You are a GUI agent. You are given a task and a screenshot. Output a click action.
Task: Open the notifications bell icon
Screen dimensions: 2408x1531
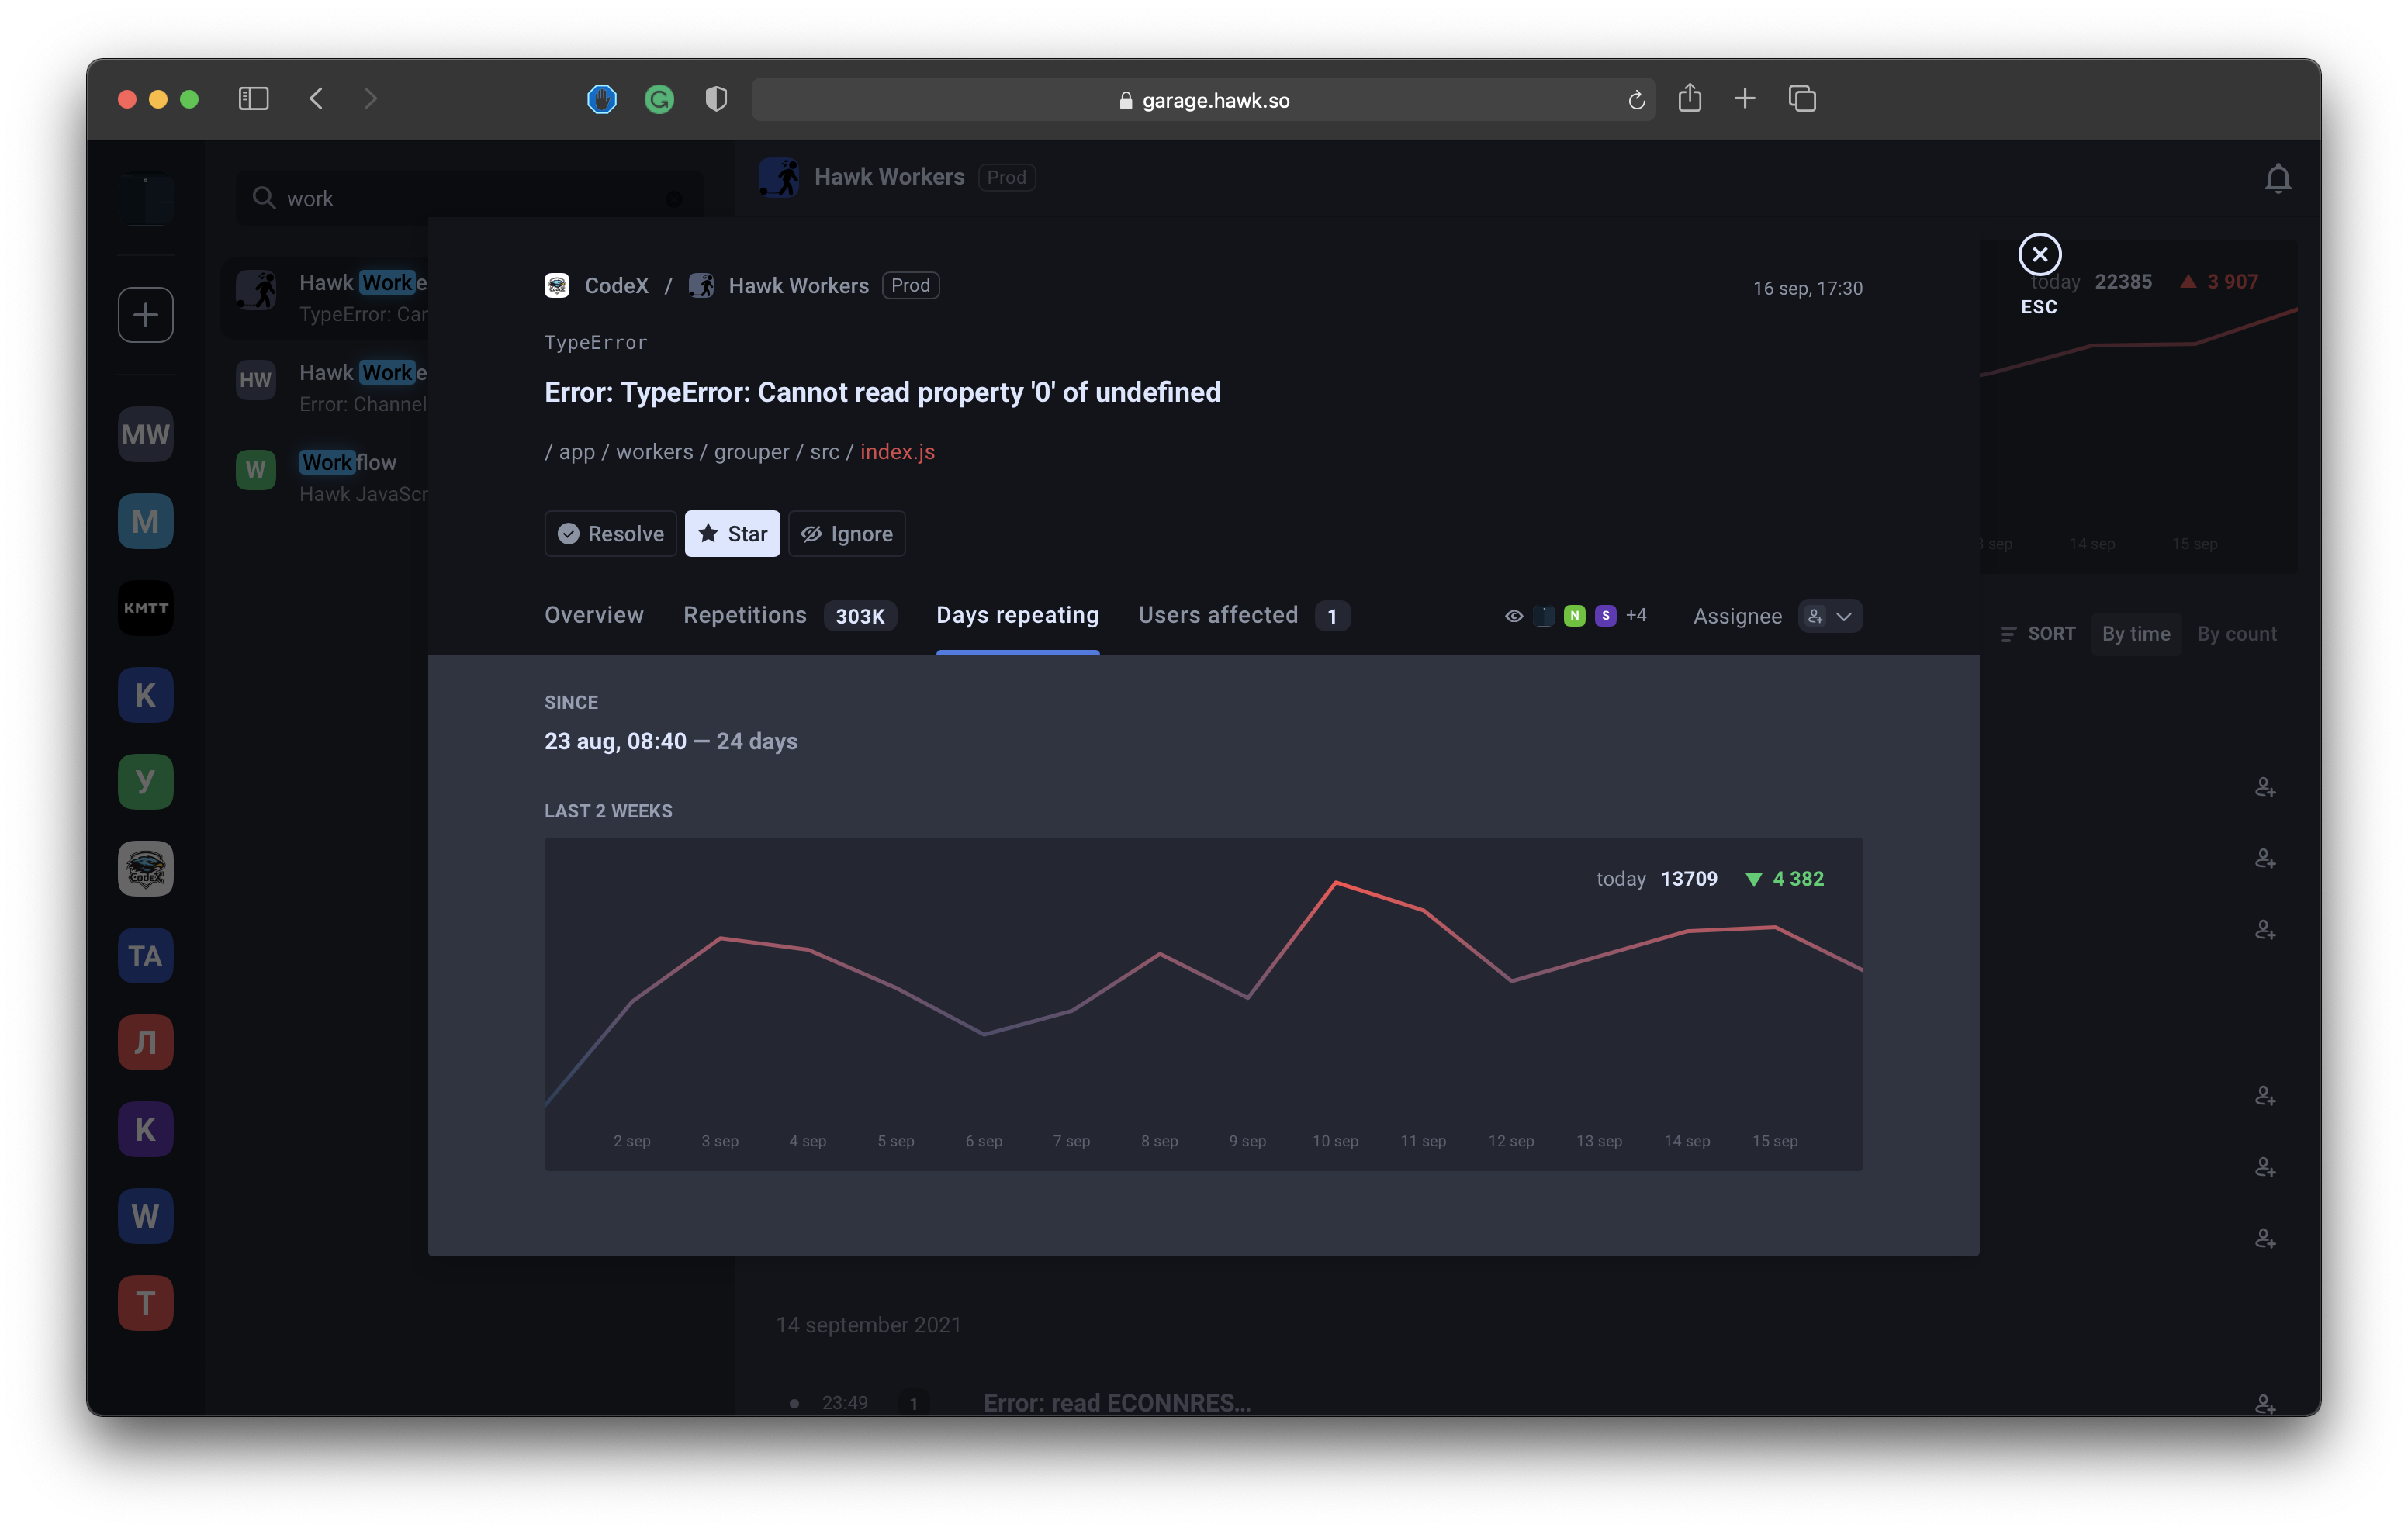(2277, 178)
